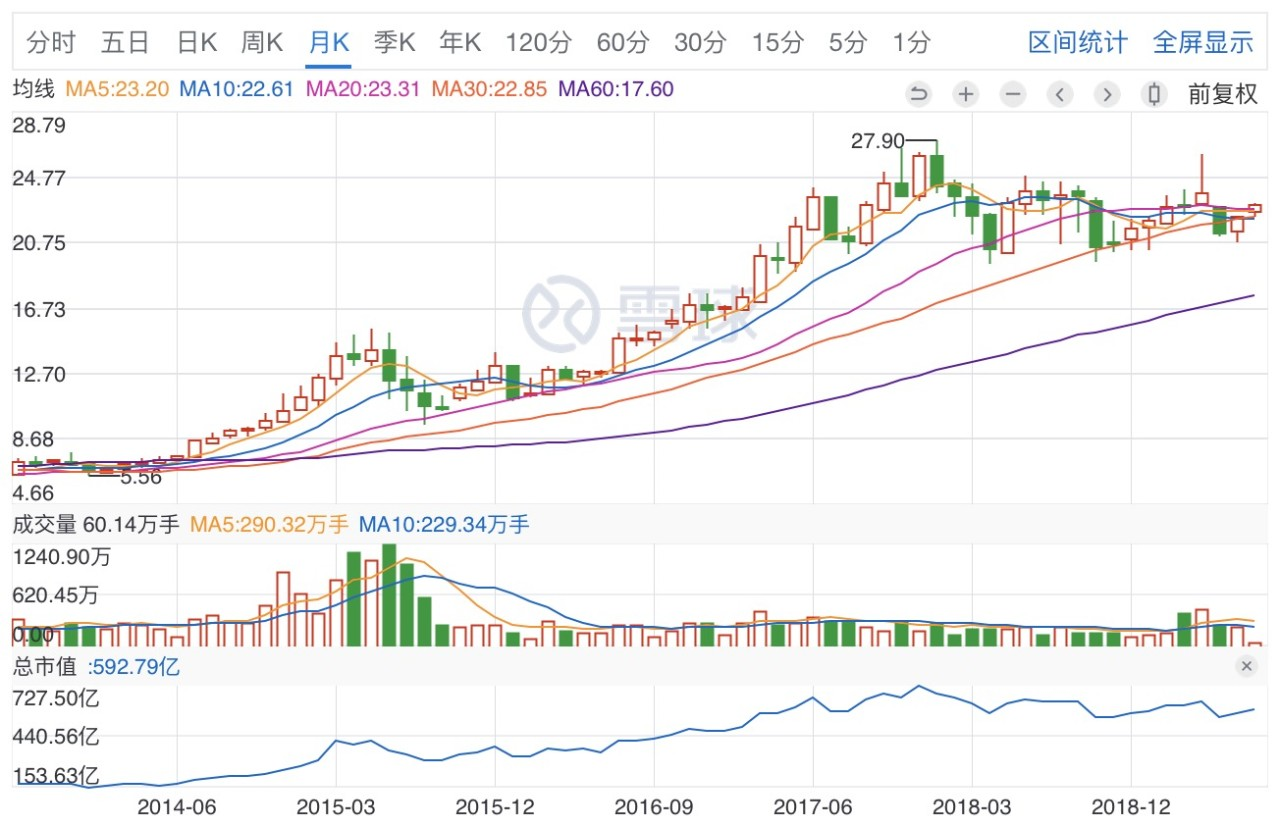The width and height of the screenshot is (1280, 826).
Task: Zoom in chart with plus icon
Action: (965, 94)
